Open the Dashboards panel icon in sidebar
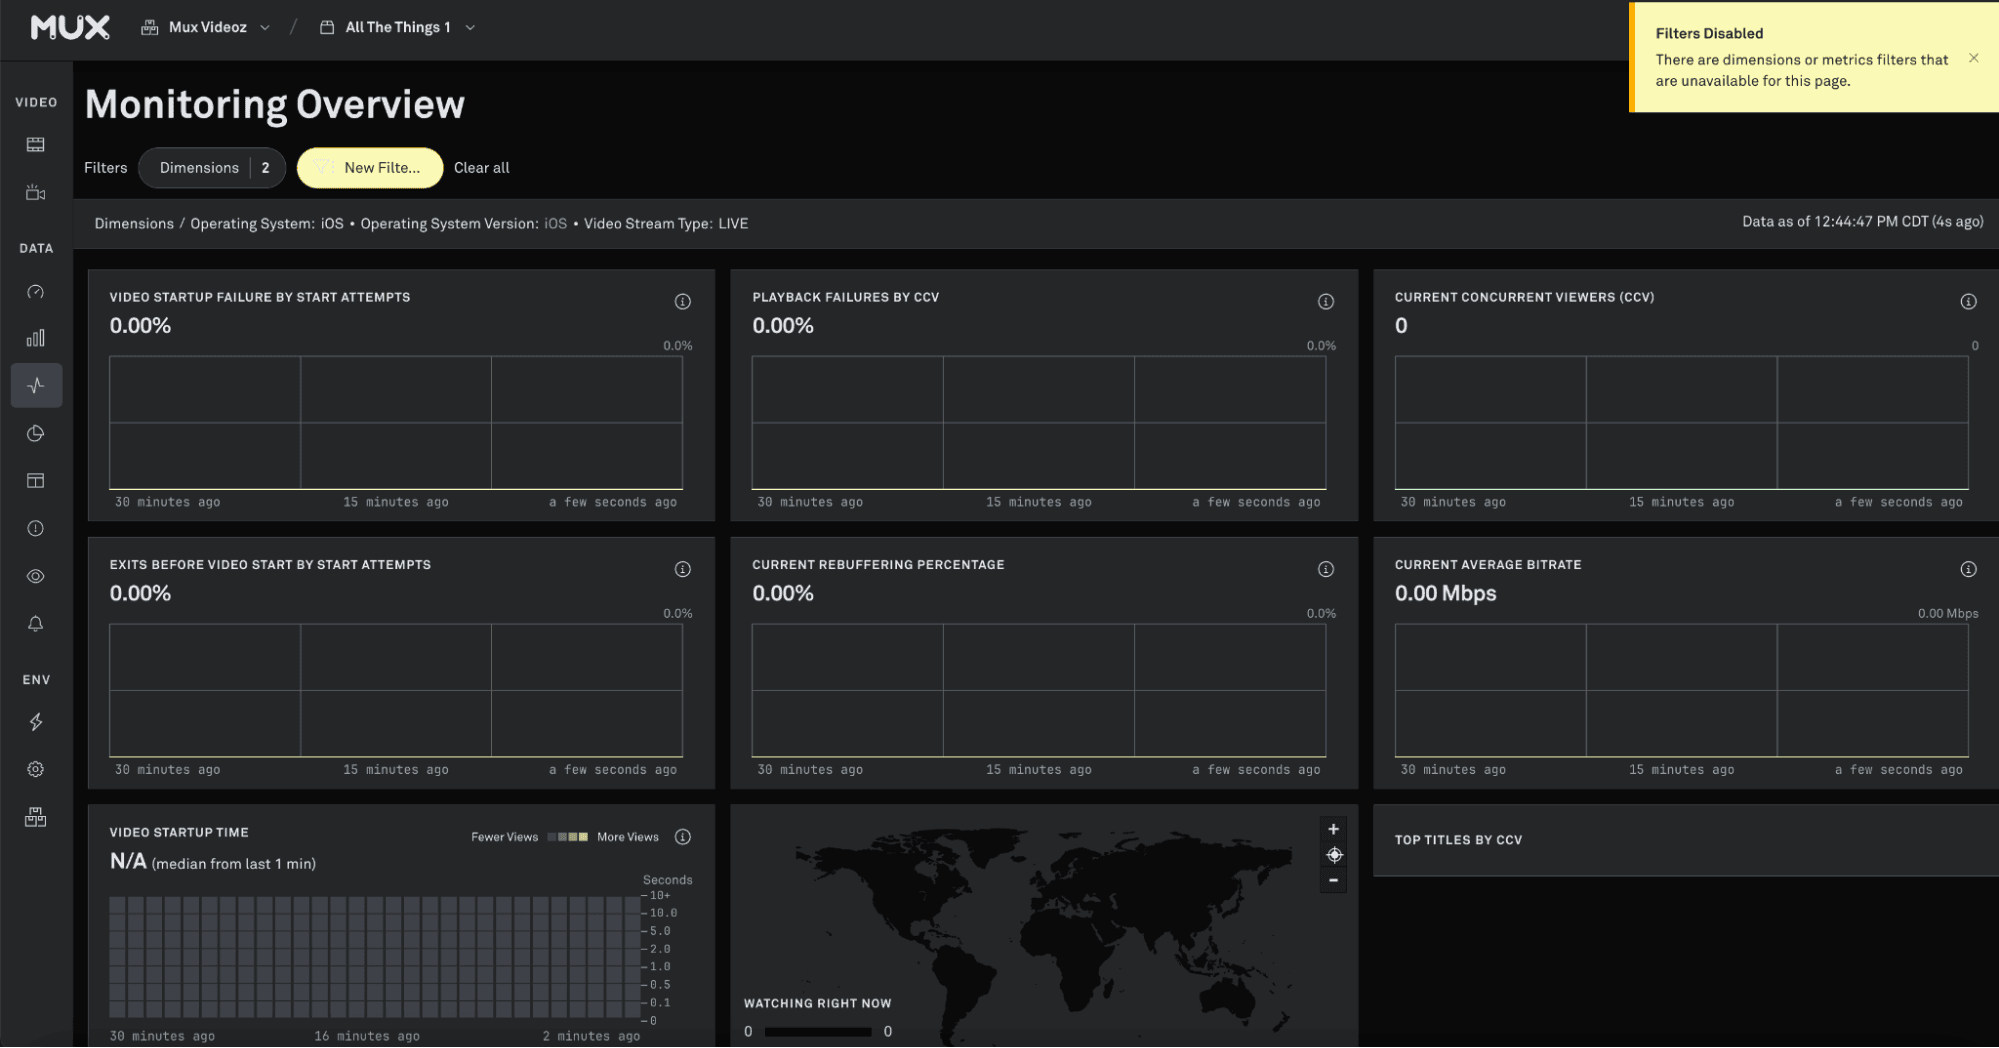Screen dimensions: 1999x1048 (x=36, y=481)
